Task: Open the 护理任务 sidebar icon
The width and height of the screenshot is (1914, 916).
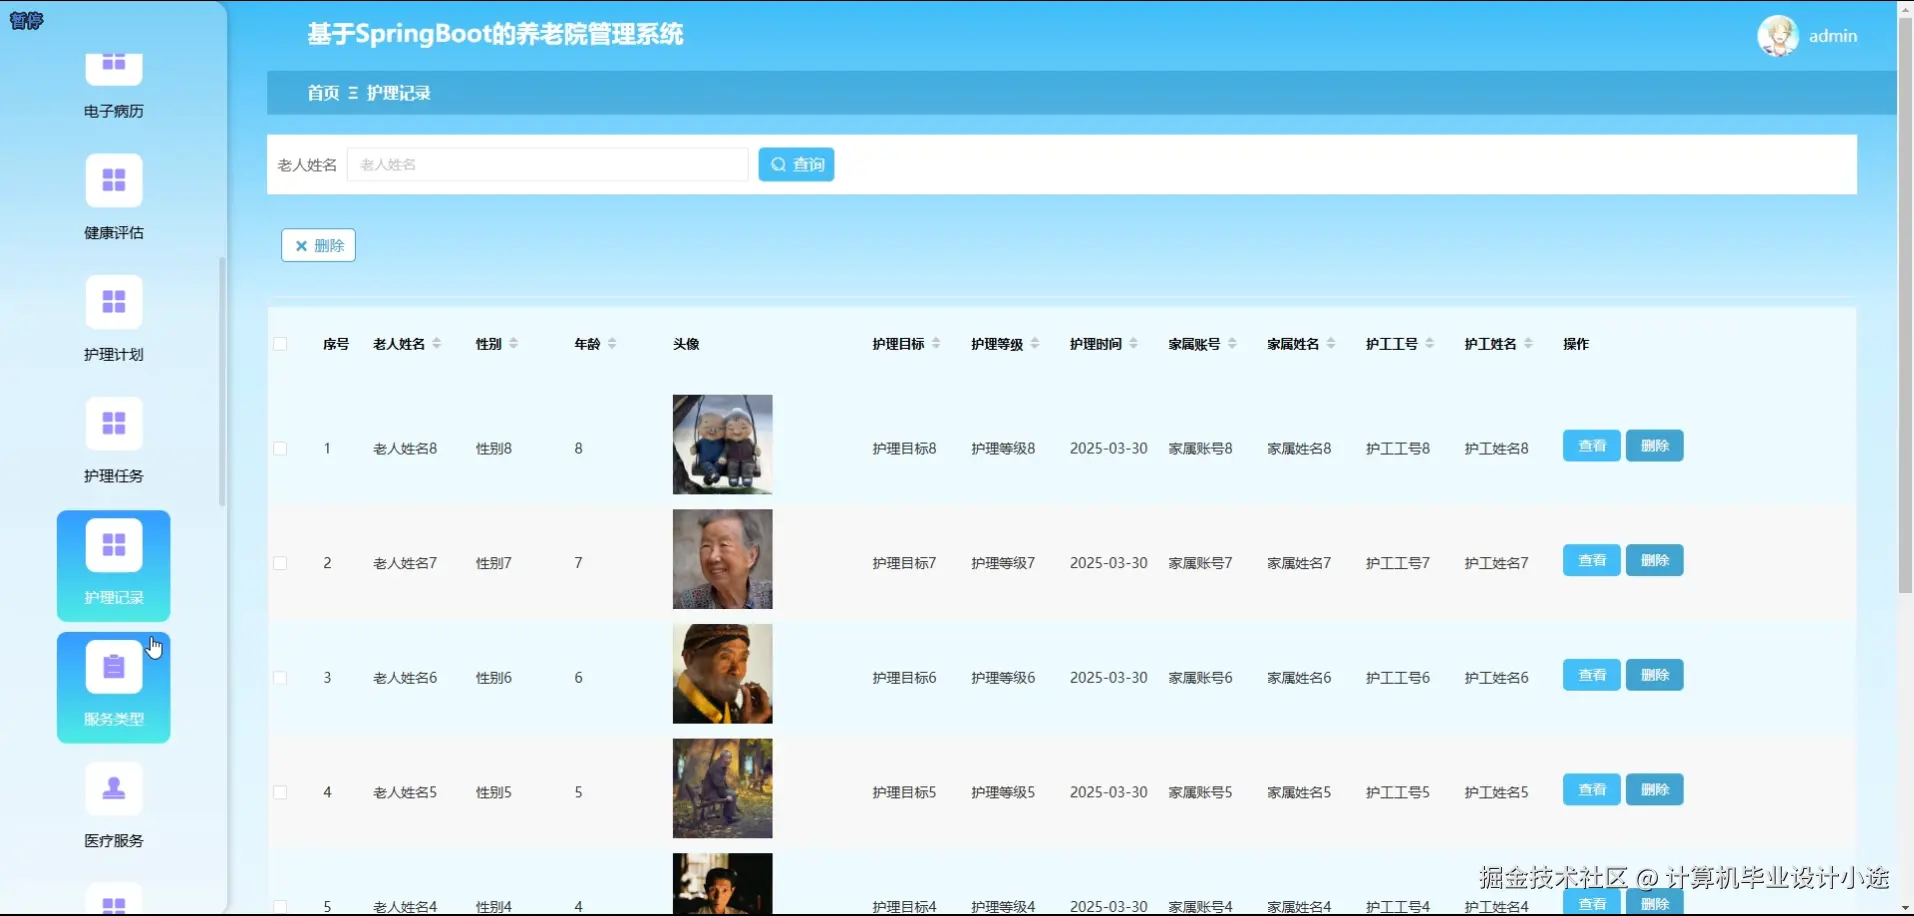Action: point(114,424)
